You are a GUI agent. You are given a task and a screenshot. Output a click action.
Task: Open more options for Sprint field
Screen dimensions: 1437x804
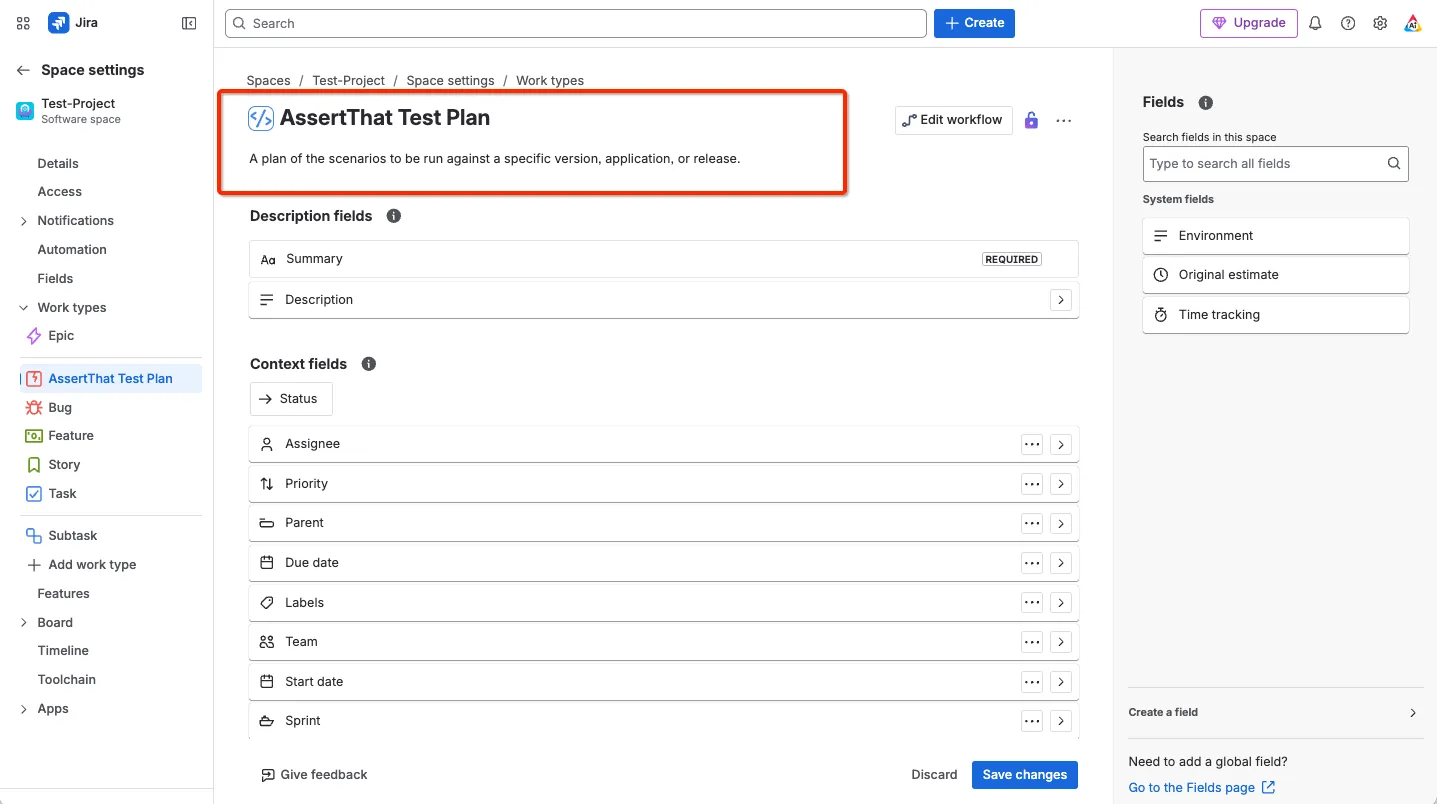pyautogui.click(x=1032, y=721)
